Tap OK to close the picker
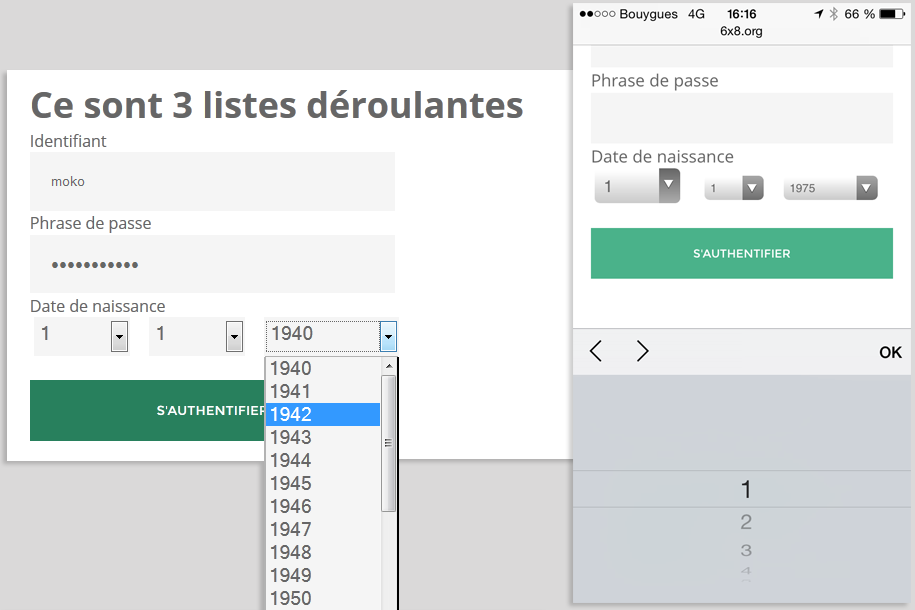Screen dimensions: 915x610 (x=889, y=352)
